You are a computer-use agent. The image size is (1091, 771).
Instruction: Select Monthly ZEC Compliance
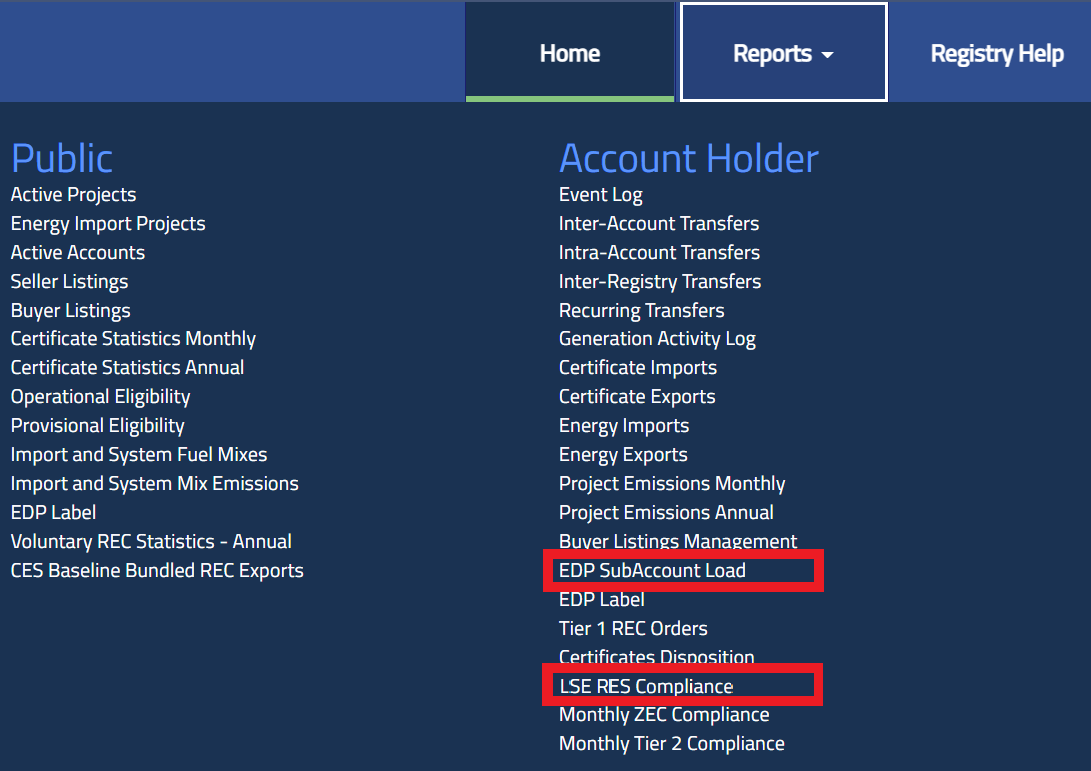point(664,715)
